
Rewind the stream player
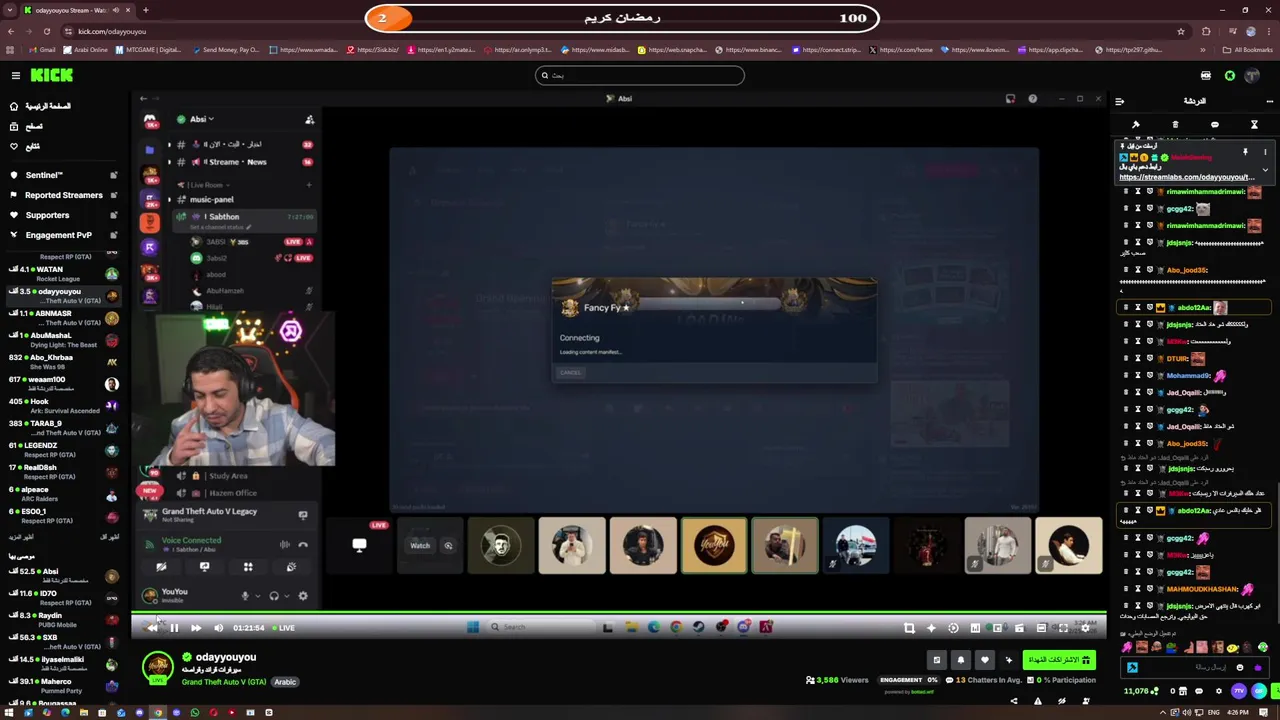[152, 628]
